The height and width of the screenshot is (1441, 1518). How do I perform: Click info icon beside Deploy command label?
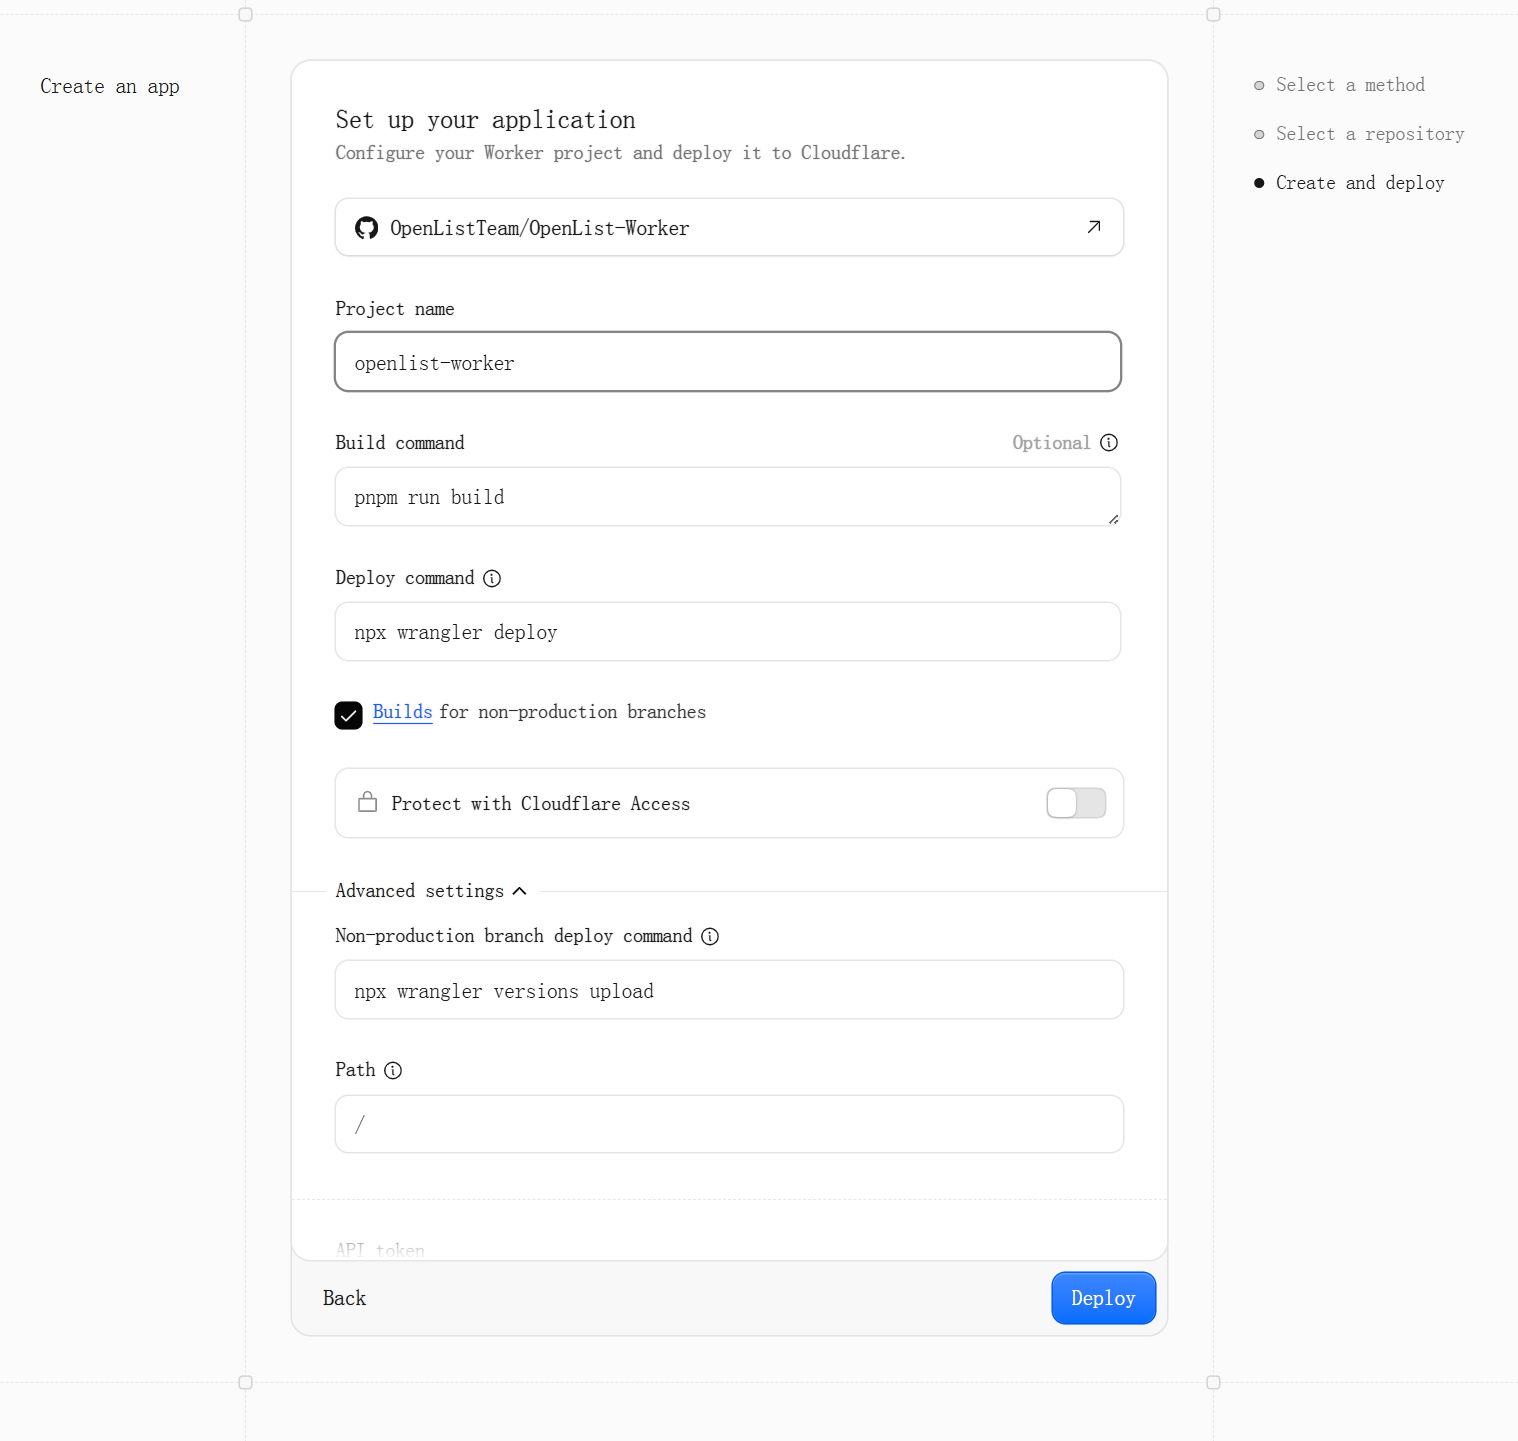tap(492, 578)
